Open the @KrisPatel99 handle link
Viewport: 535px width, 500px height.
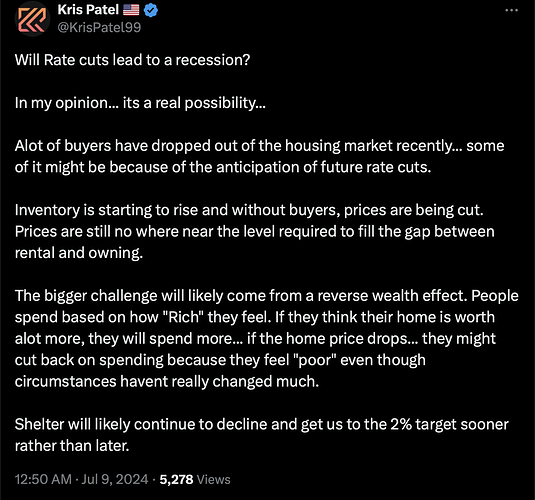point(99,27)
